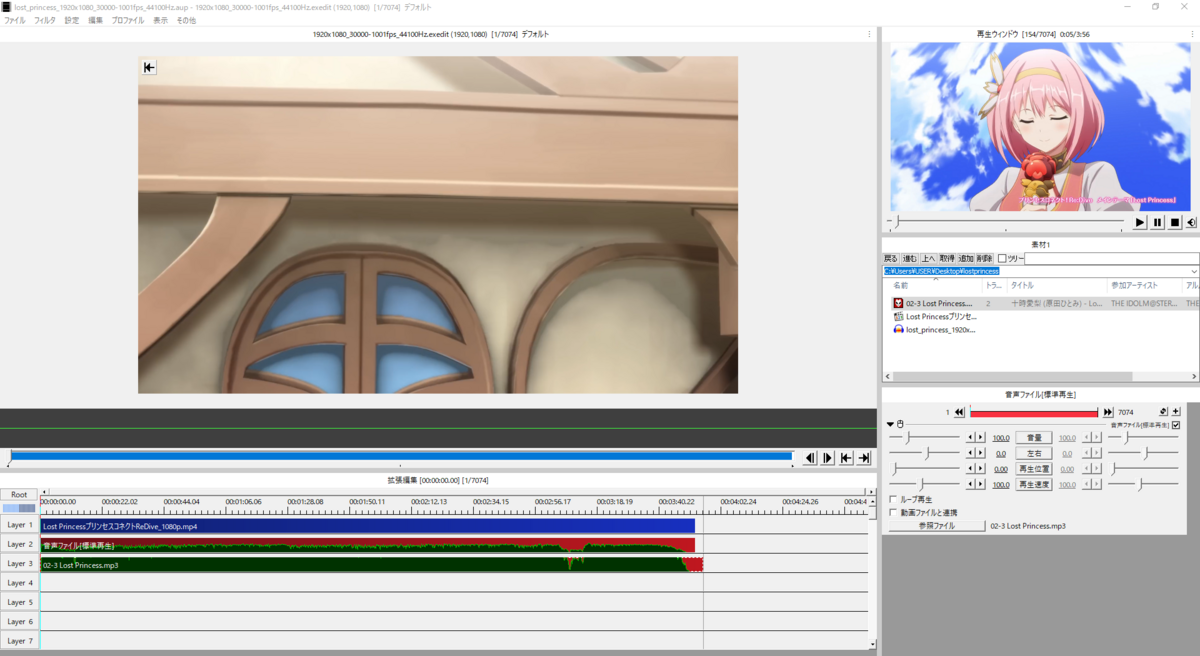Click the 進む (forward) button

(x=910, y=259)
